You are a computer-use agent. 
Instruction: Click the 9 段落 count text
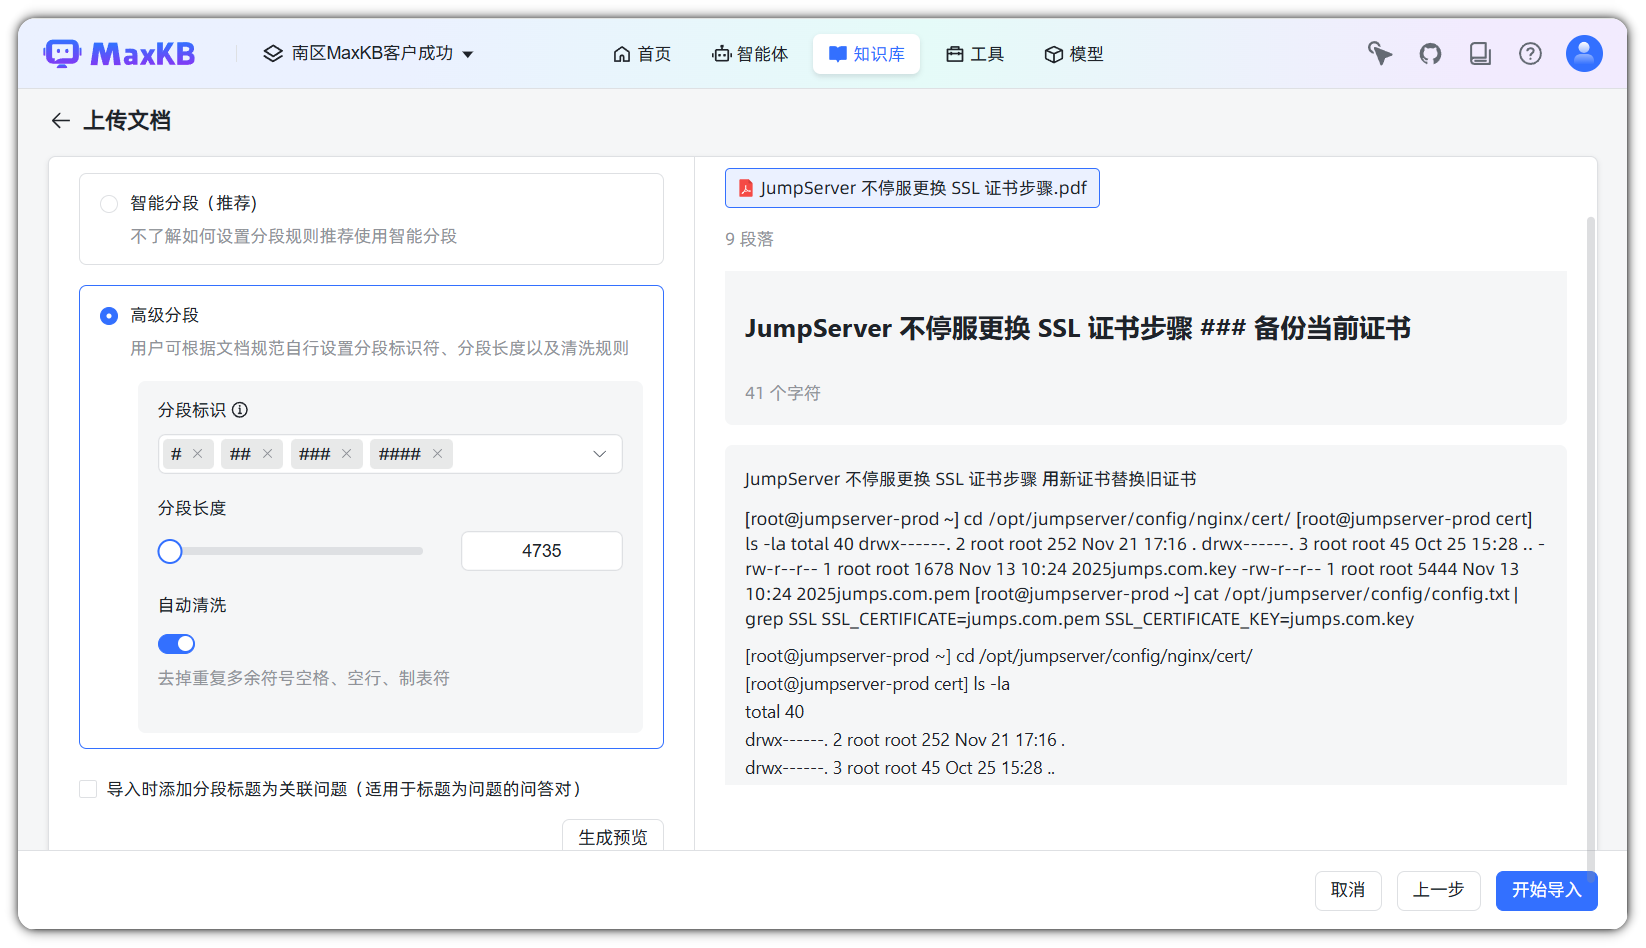pyautogui.click(x=749, y=239)
